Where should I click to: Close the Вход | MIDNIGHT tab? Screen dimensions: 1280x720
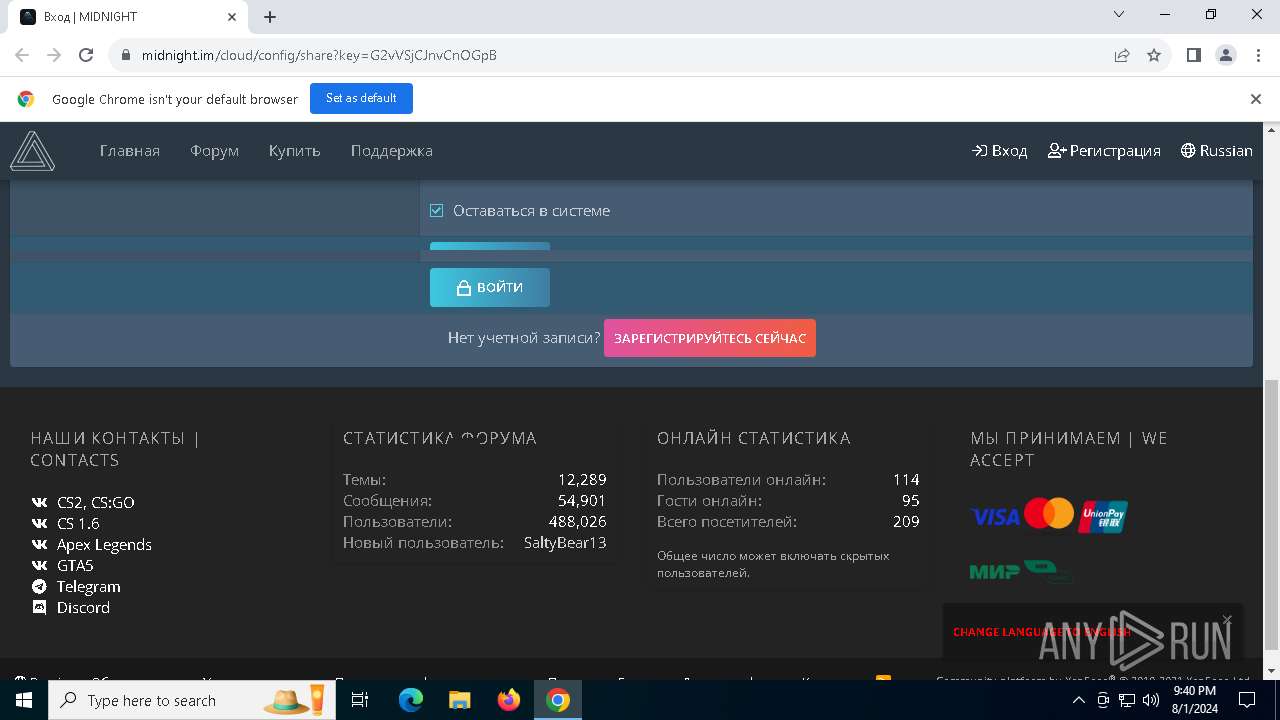pos(232,17)
